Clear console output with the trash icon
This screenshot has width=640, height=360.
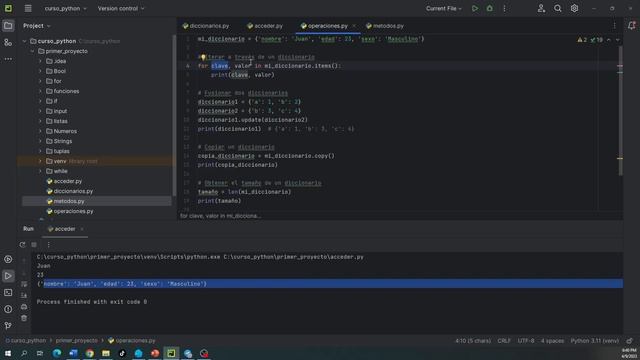click(24, 318)
